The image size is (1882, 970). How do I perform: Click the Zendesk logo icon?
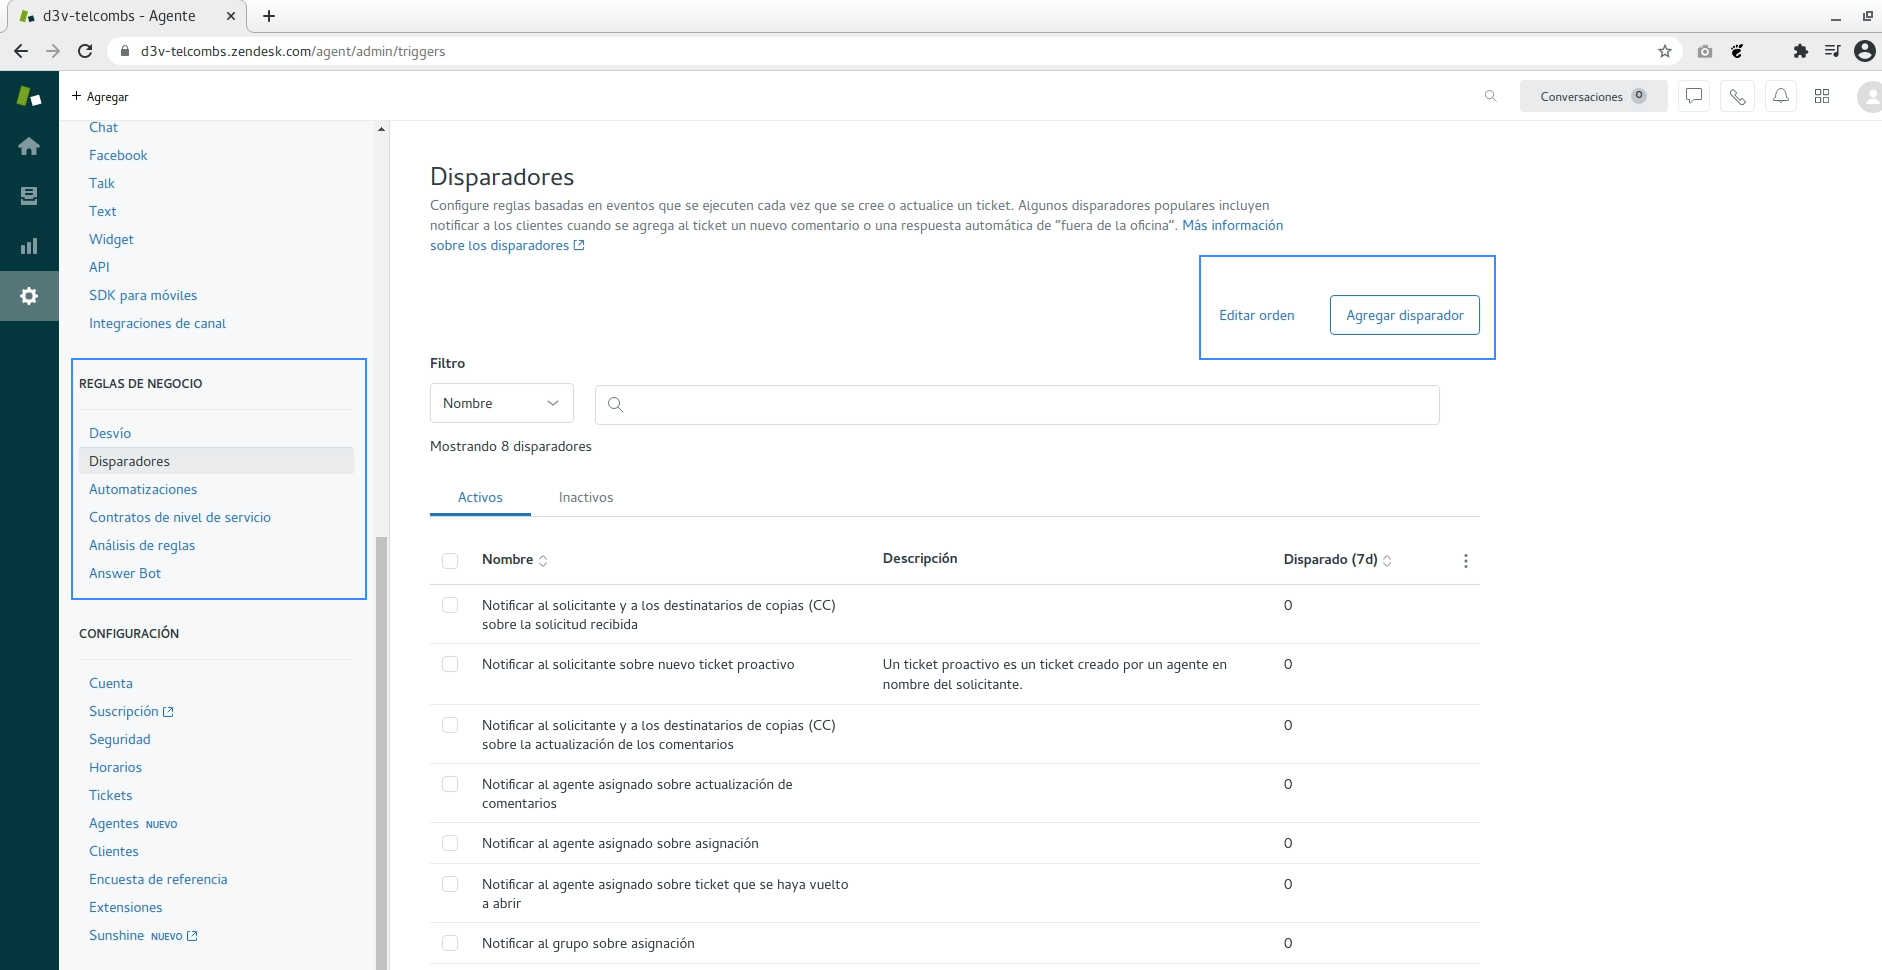[29, 96]
